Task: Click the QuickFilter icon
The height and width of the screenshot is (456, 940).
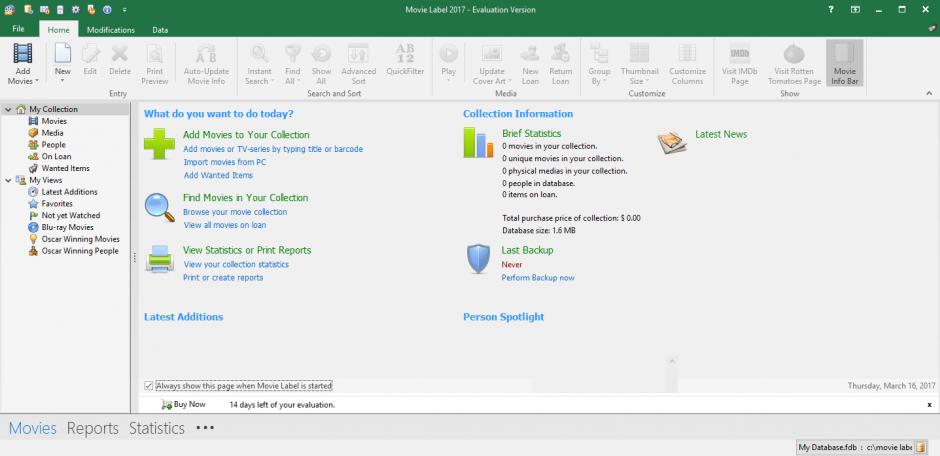Action: [405, 53]
